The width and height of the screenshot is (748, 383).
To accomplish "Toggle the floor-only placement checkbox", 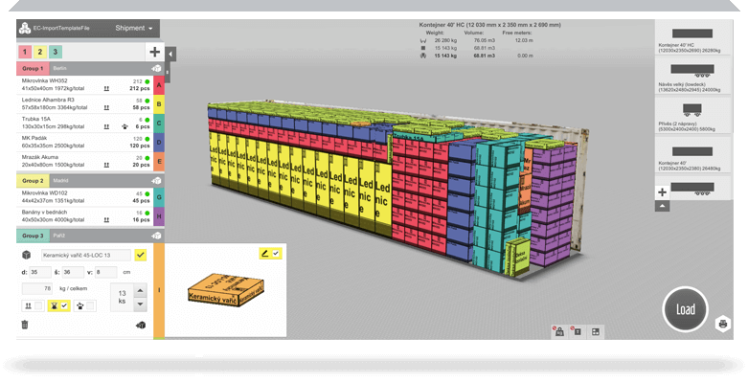I will [90, 306].
